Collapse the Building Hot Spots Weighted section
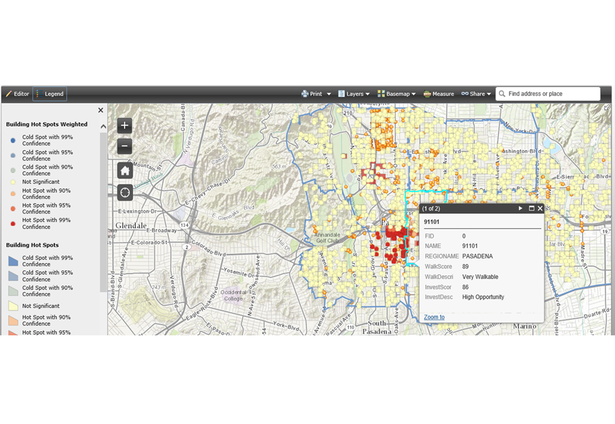The width and height of the screenshot is (615, 424). point(103,126)
